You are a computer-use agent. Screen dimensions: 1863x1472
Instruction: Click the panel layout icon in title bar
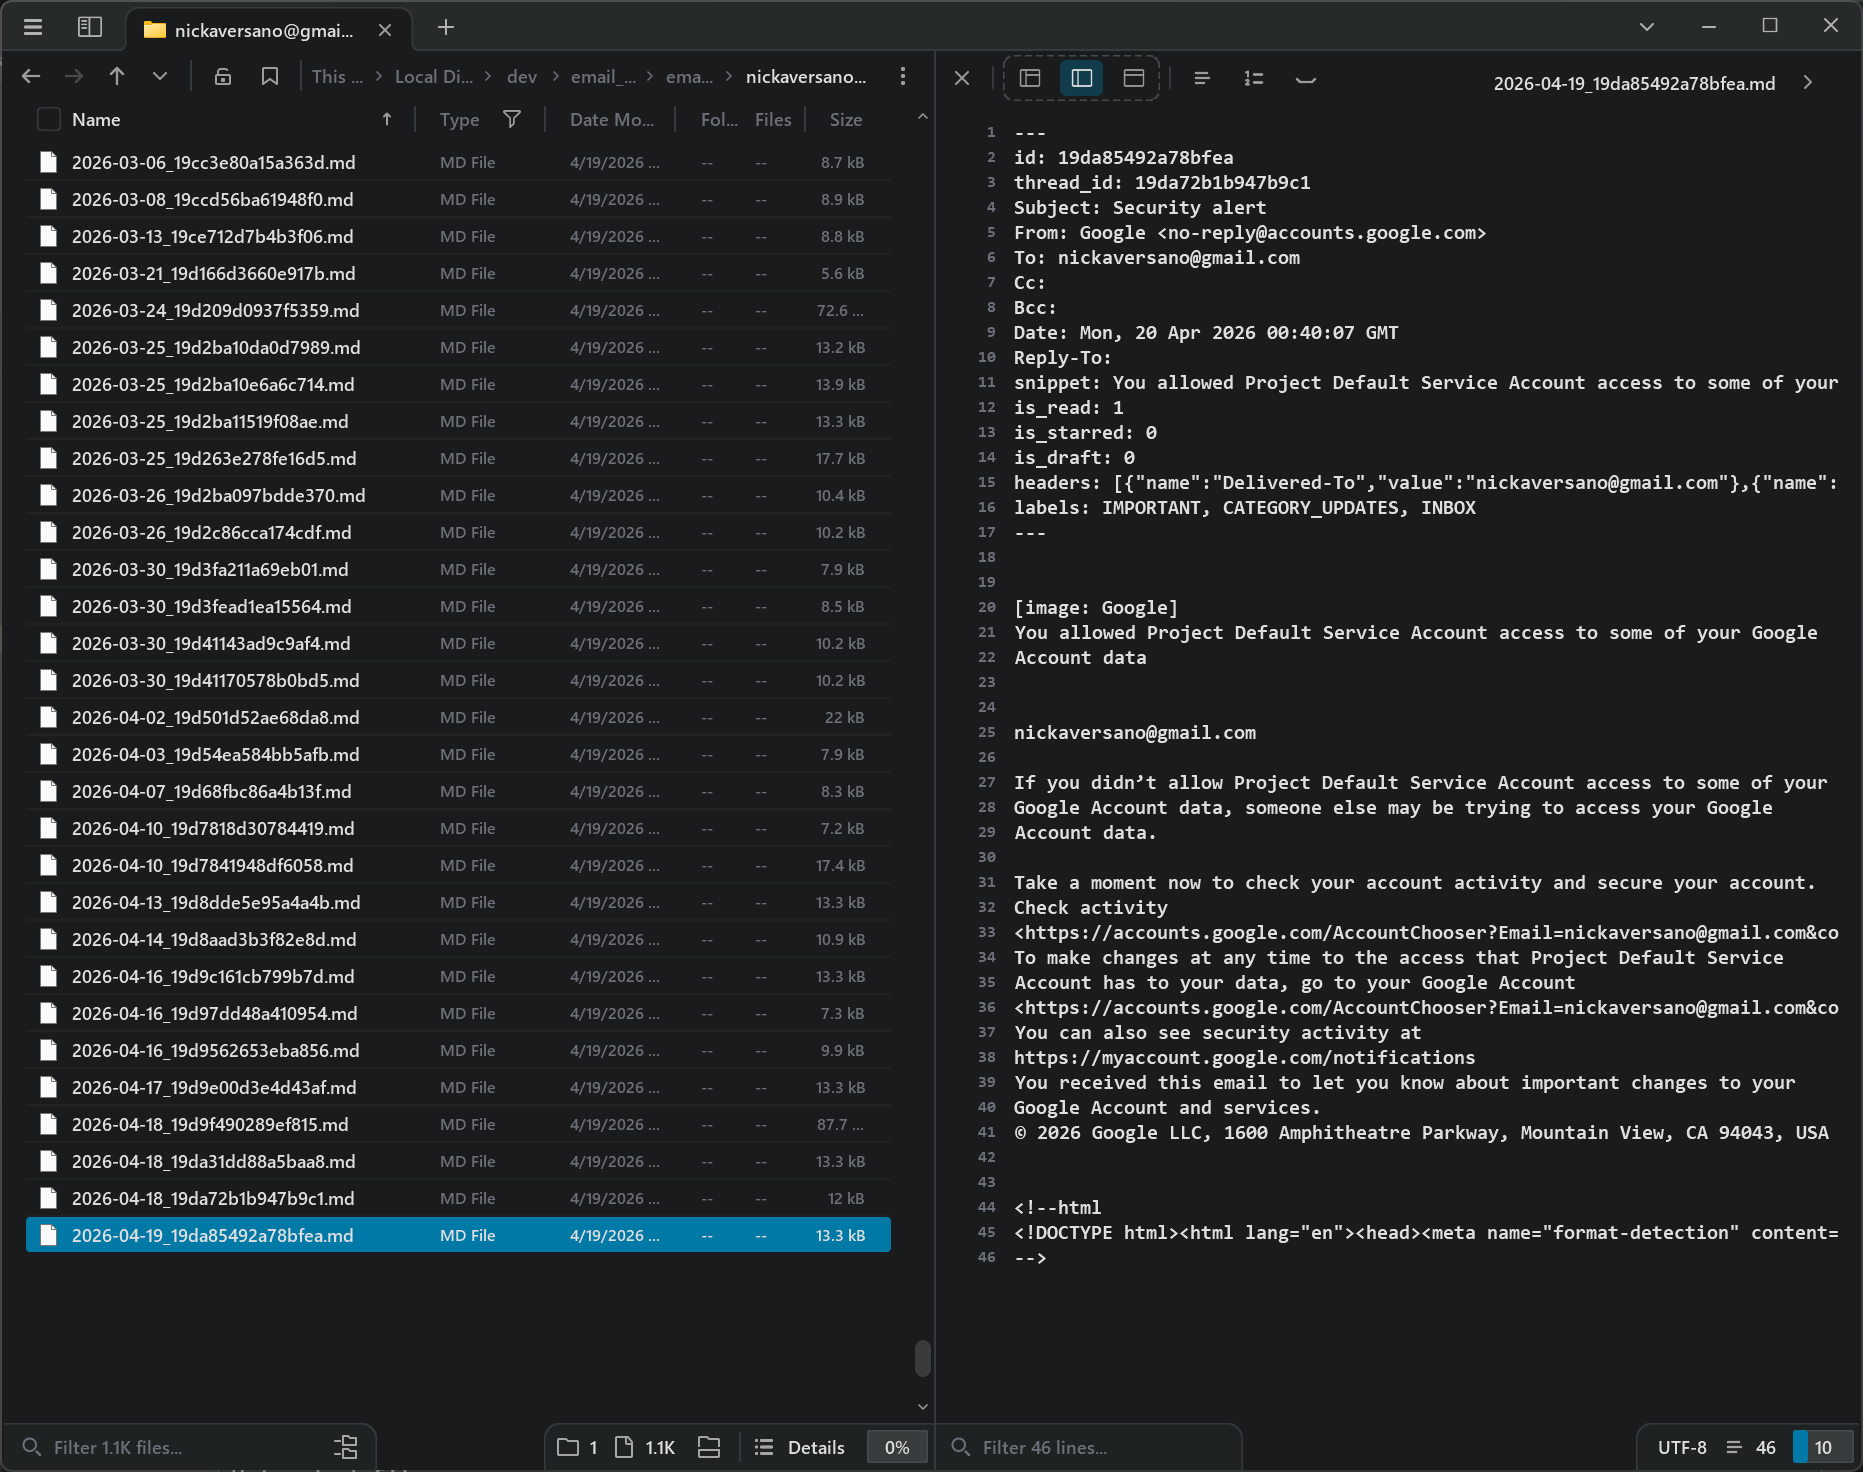pyautogui.click(x=90, y=27)
